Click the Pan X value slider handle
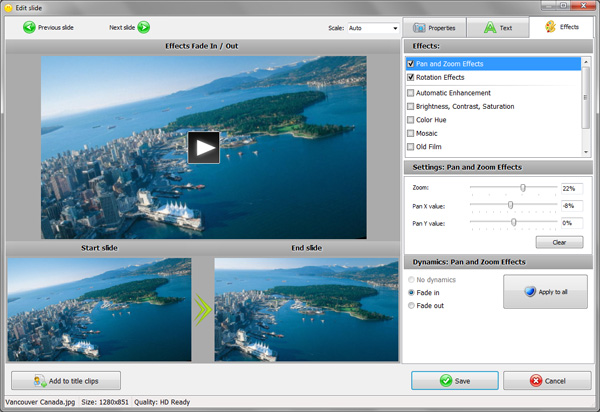 click(510, 205)
